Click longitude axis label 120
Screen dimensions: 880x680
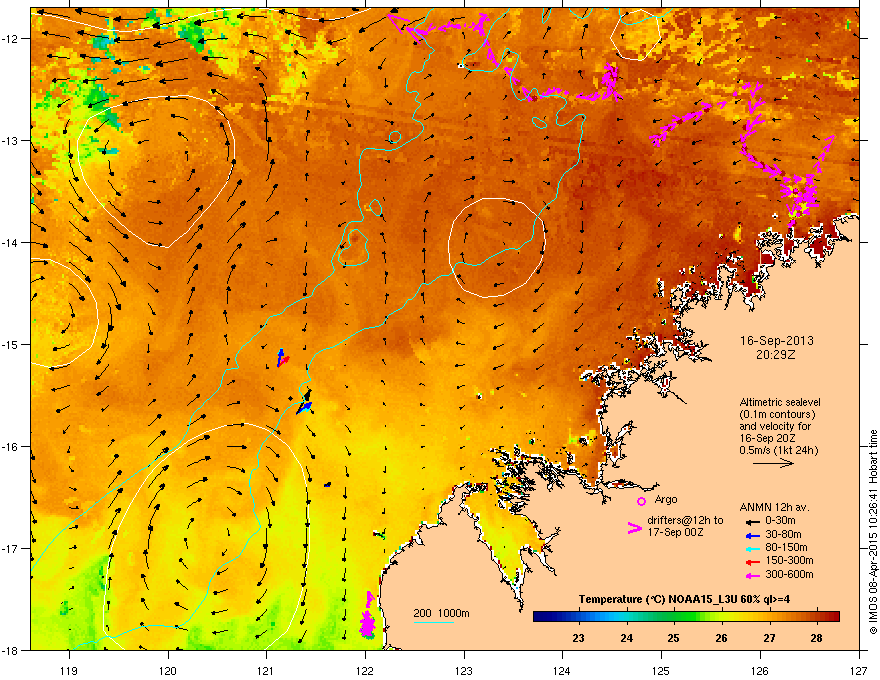pyautogui.click(x=168, y=670)
